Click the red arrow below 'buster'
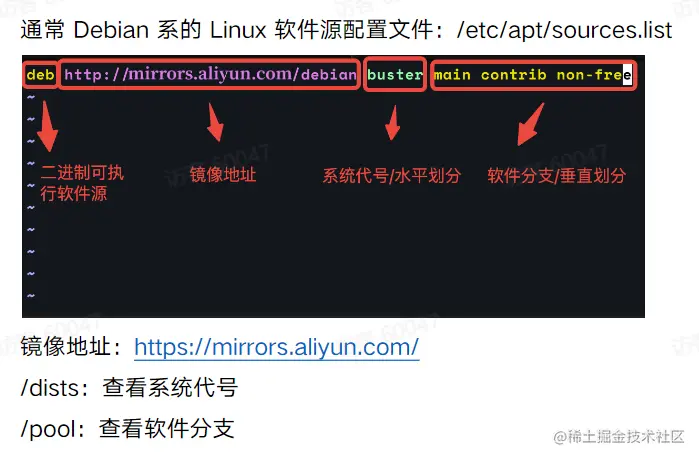Screen dimensions: 699x459 [x=393, y=123]
